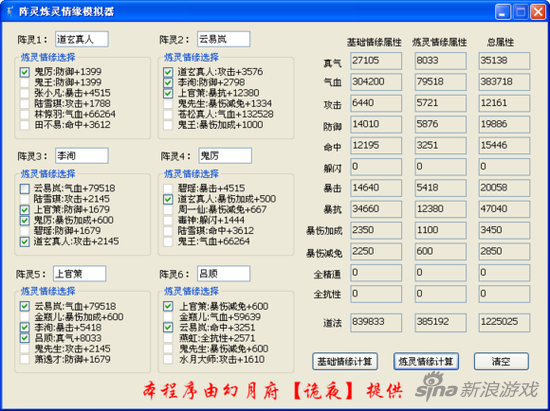Select 暴抗 base value 34660 field
Viewport: 550px width, 411px height.
[376, 209]
